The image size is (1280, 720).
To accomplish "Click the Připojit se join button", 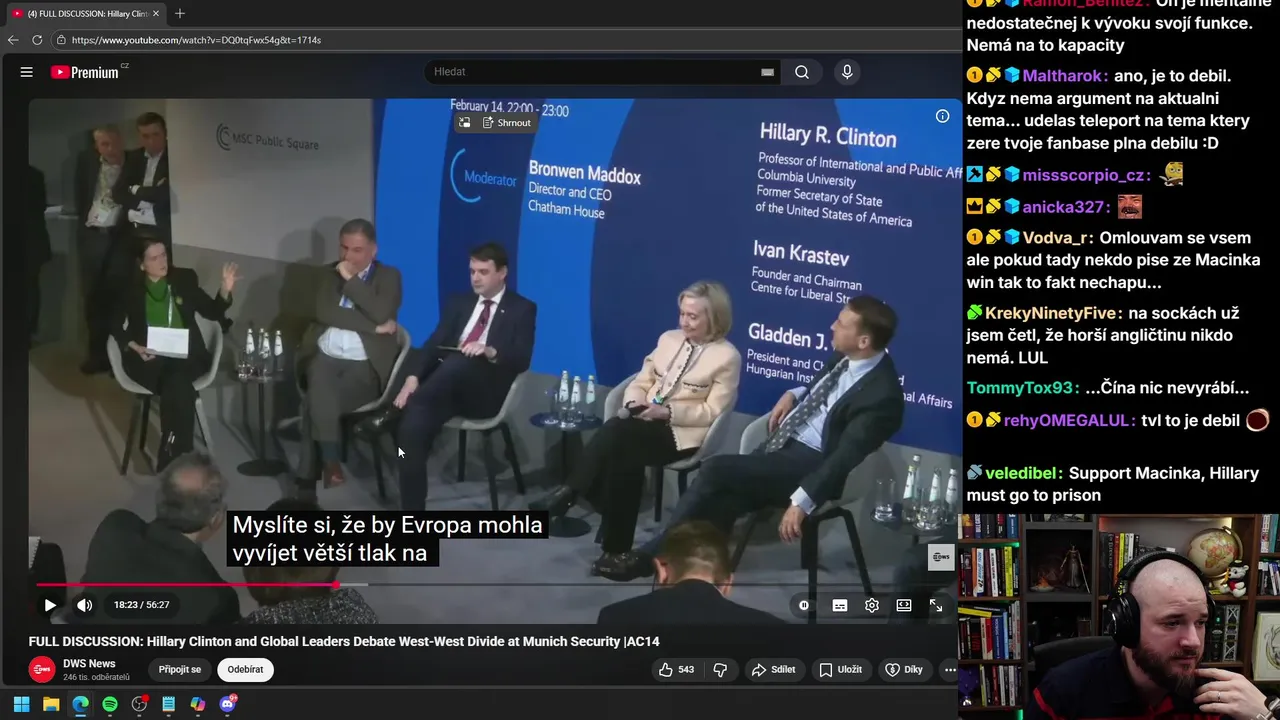I will (180, 670).
